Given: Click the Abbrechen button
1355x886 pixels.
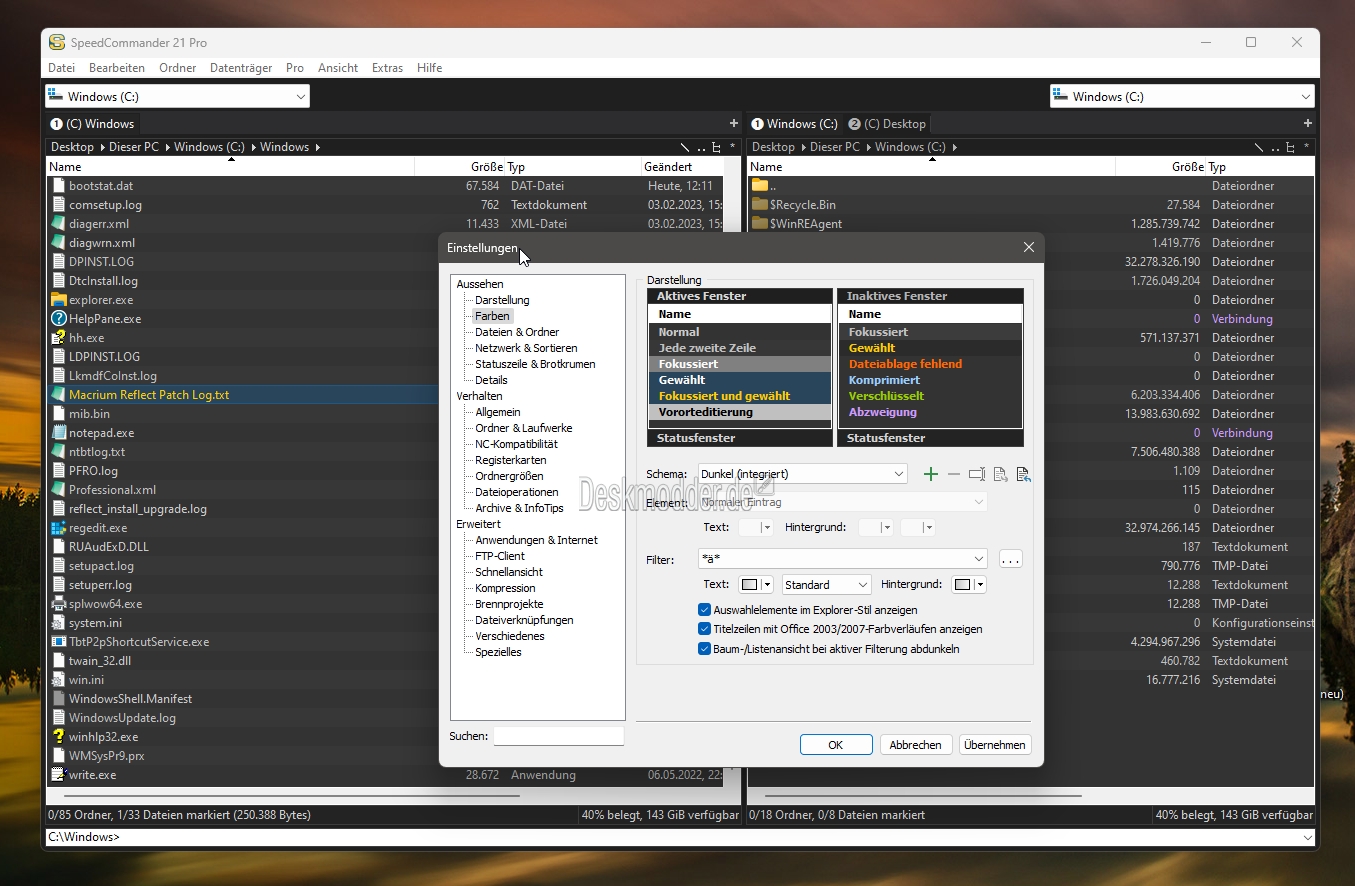Looking at the screenshot, I should [915, 745].
